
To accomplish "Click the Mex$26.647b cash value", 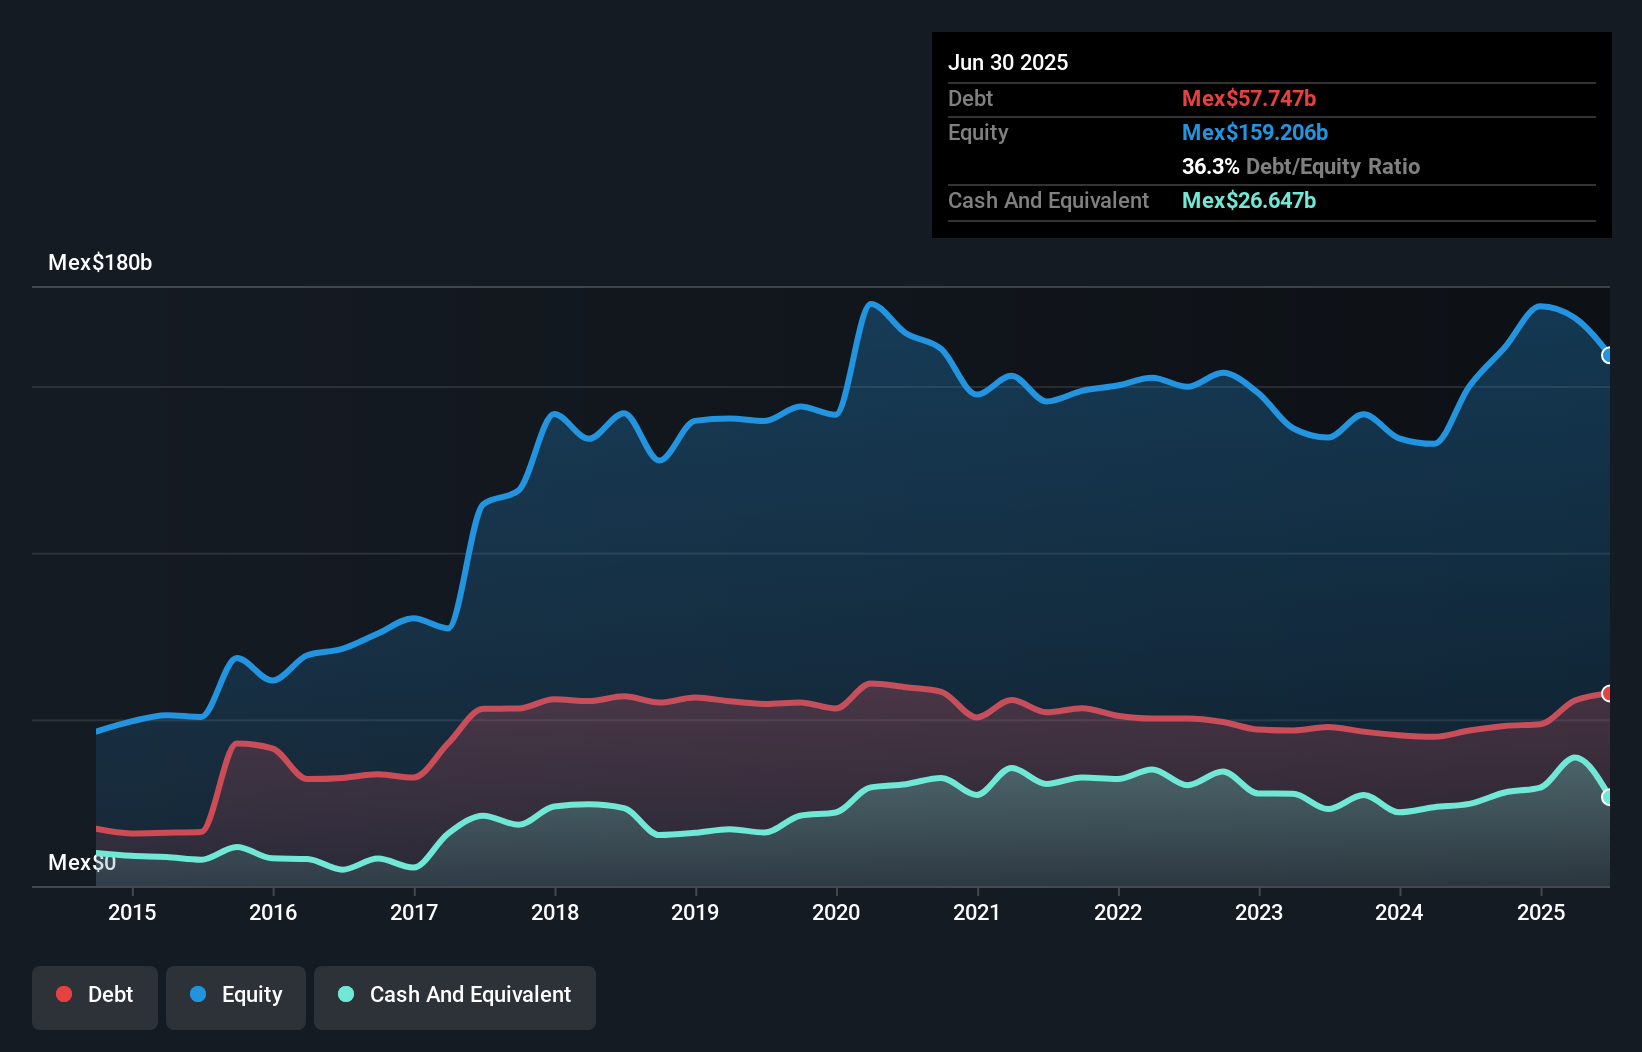I will click(x=1249, y=200).
